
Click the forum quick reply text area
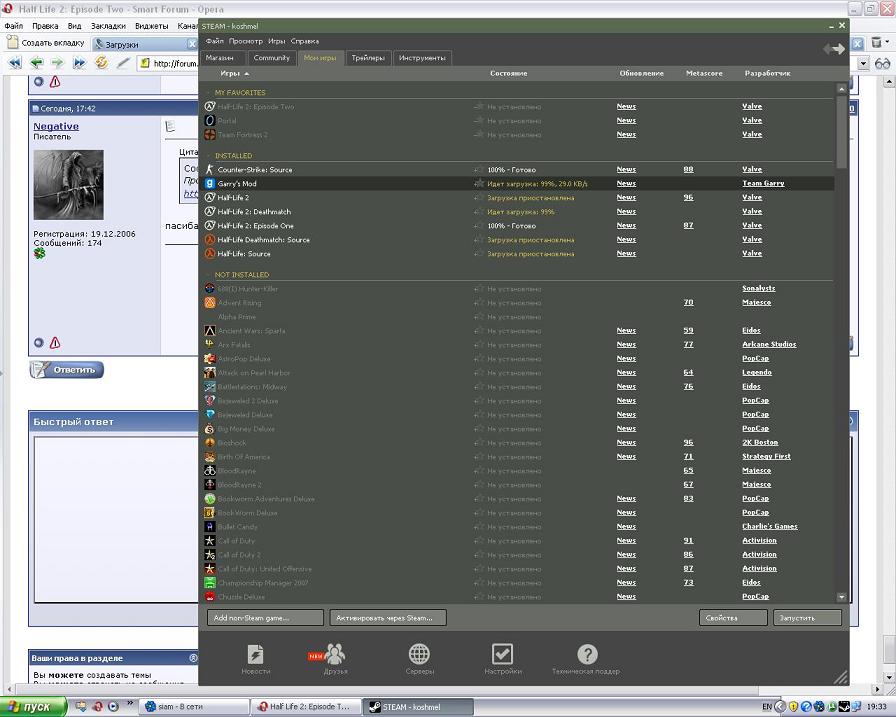(x=116, y=519)
